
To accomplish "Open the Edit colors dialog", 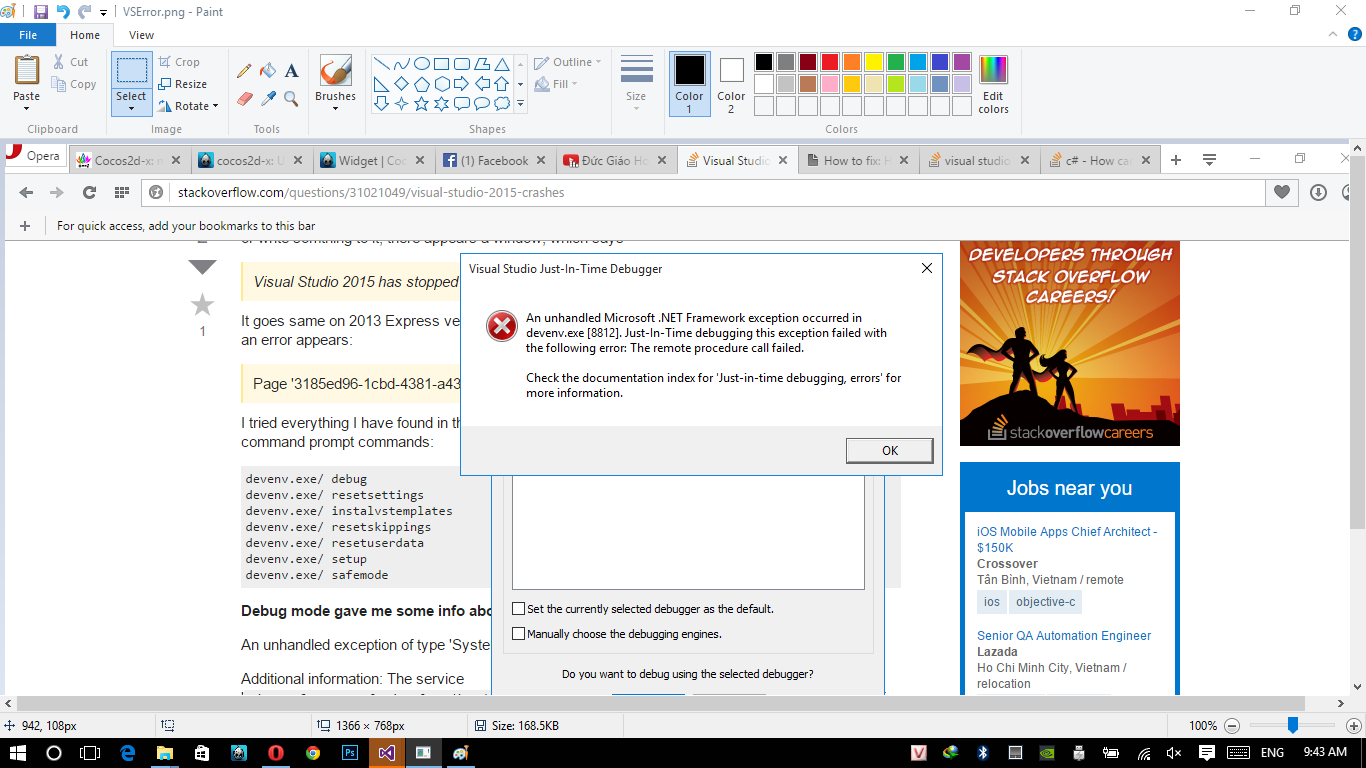I will tap(993, 85).
